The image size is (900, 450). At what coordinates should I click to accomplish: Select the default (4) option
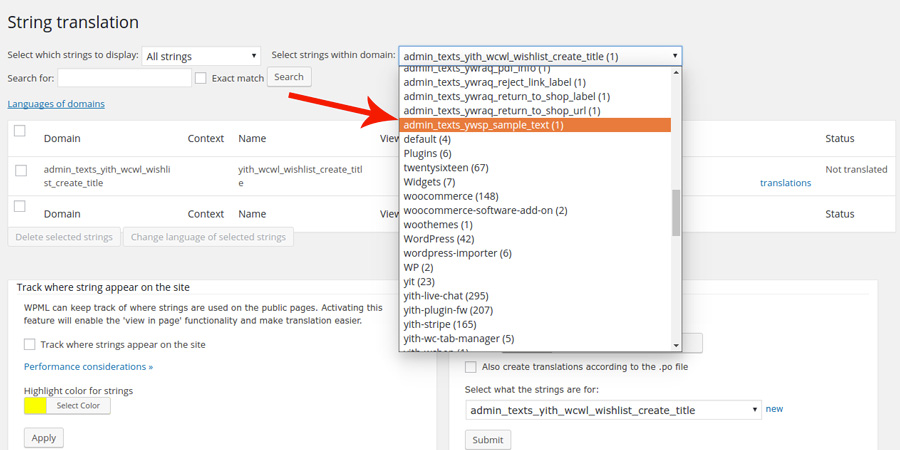tap(535, 139)
